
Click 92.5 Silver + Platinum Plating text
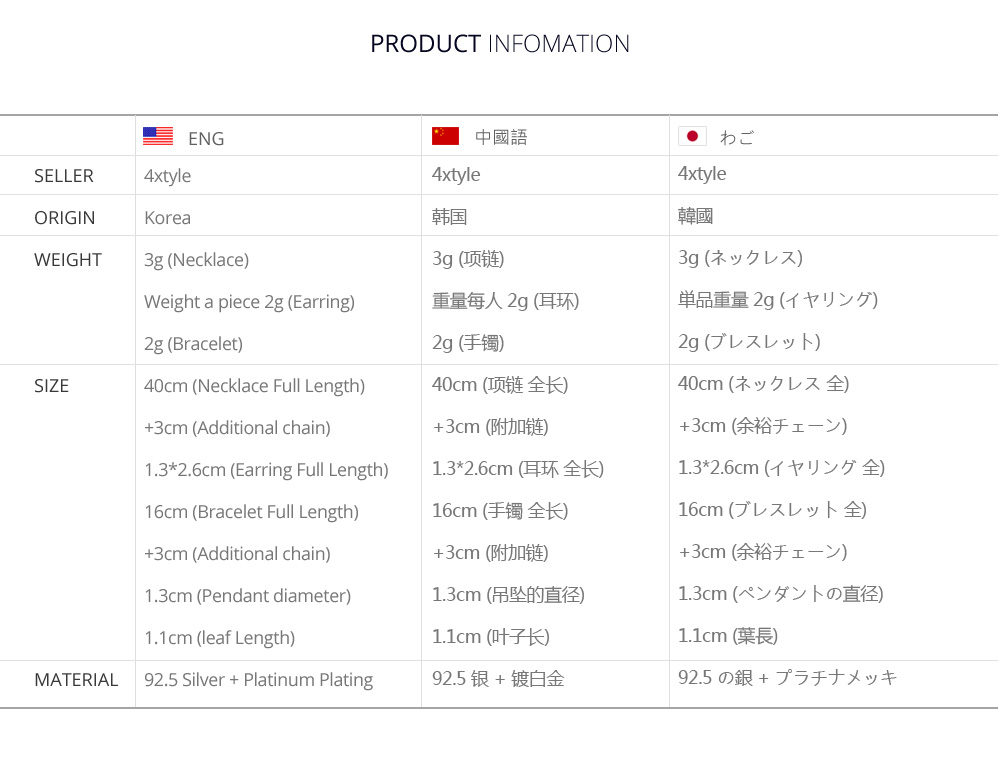pyautogui.click(x=259, y=680)
